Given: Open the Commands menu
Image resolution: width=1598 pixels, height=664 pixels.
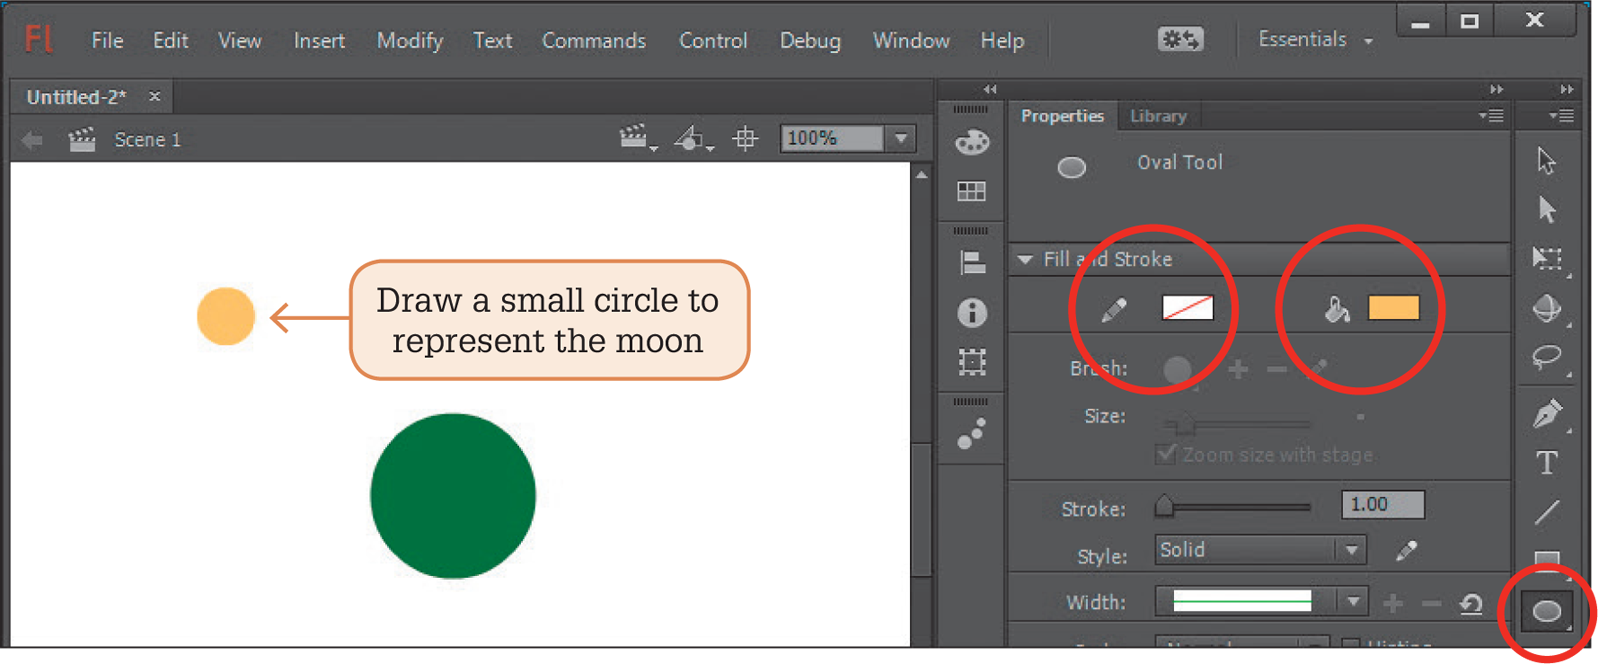Looking at the screenshot, I should [x=594, y=41].
